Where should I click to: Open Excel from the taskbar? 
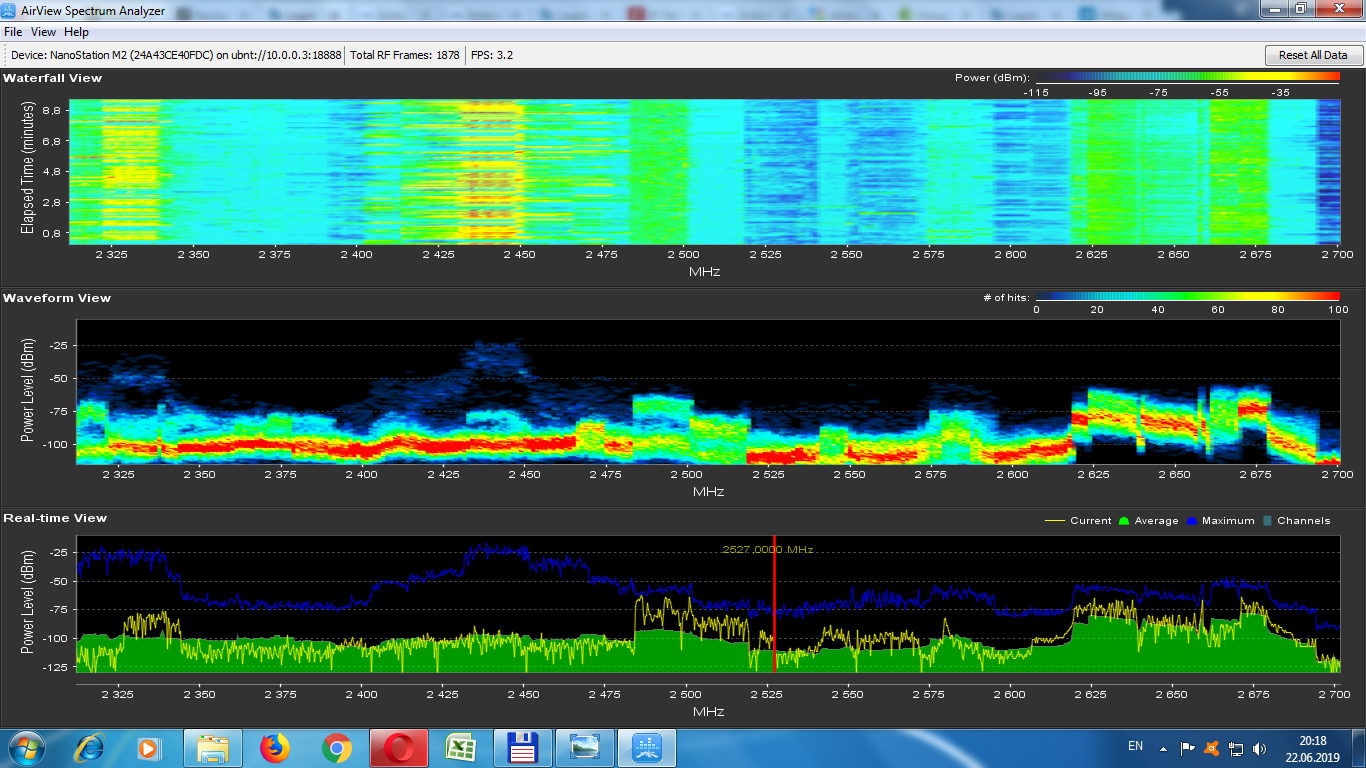(x=460, y=747)
